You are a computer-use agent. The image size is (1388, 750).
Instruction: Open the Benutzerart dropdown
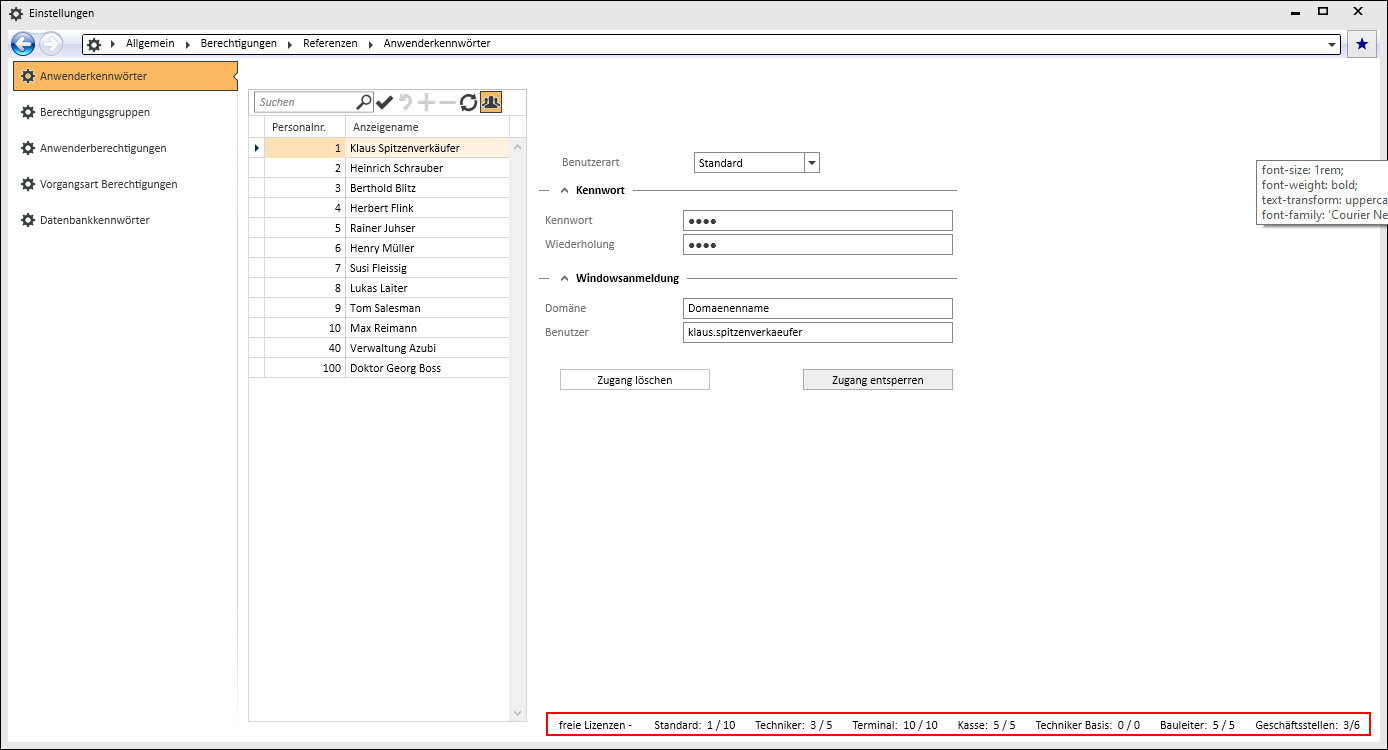(x=811, y=163)
